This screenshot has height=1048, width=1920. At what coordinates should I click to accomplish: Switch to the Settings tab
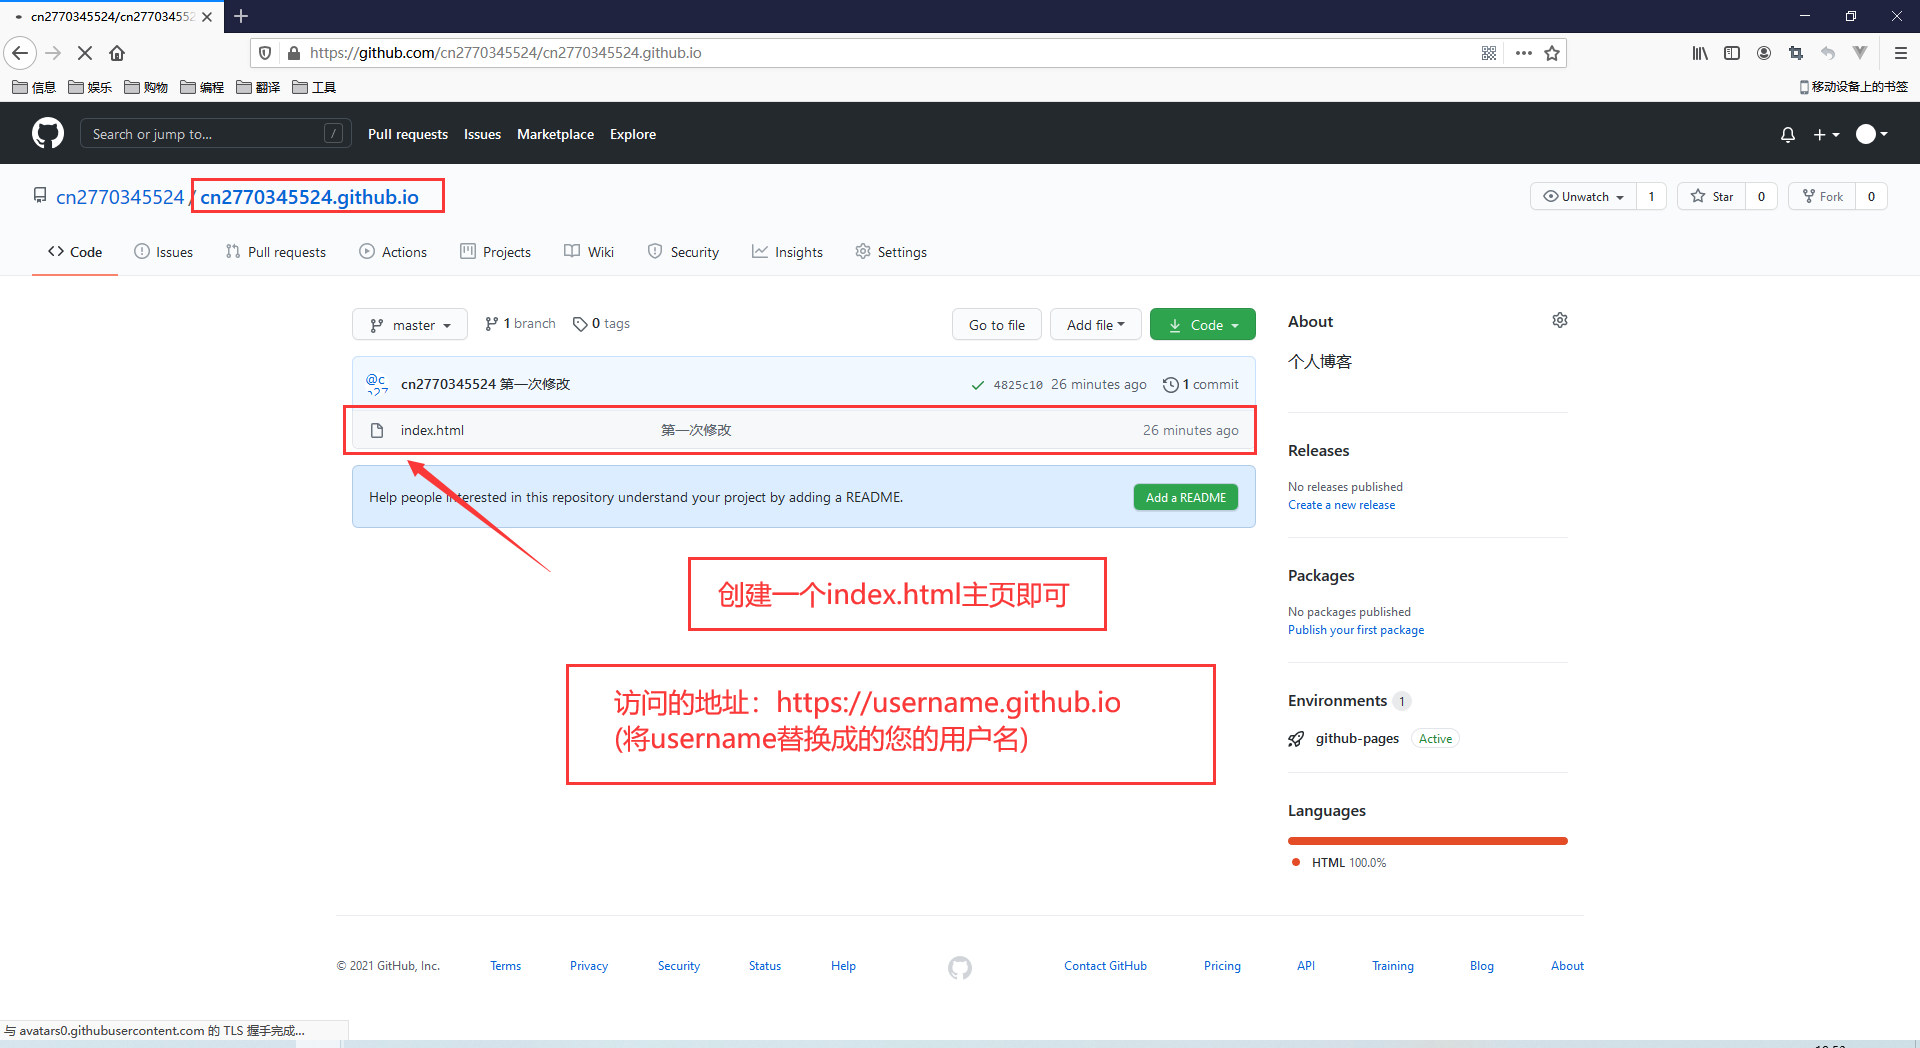click(x=891, y=252)
